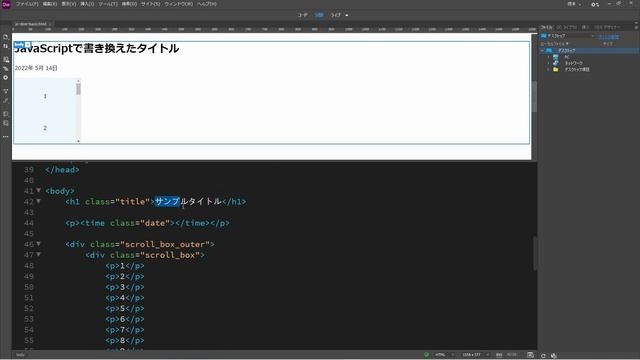The image size is (640, 360).
Task: Click the Expand All code icon
Action: coord(6,91)
